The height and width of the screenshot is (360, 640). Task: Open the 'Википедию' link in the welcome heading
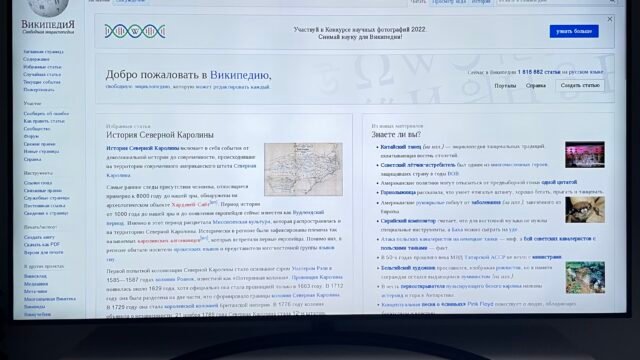click(239, 75)
